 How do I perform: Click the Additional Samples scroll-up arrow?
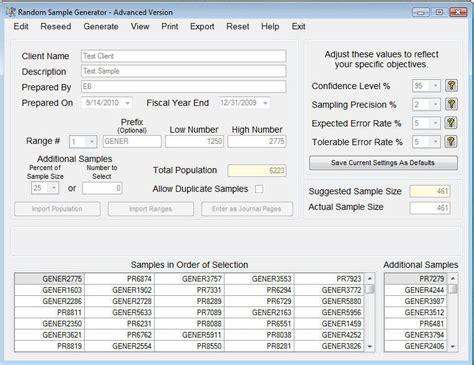click(453, 278)
